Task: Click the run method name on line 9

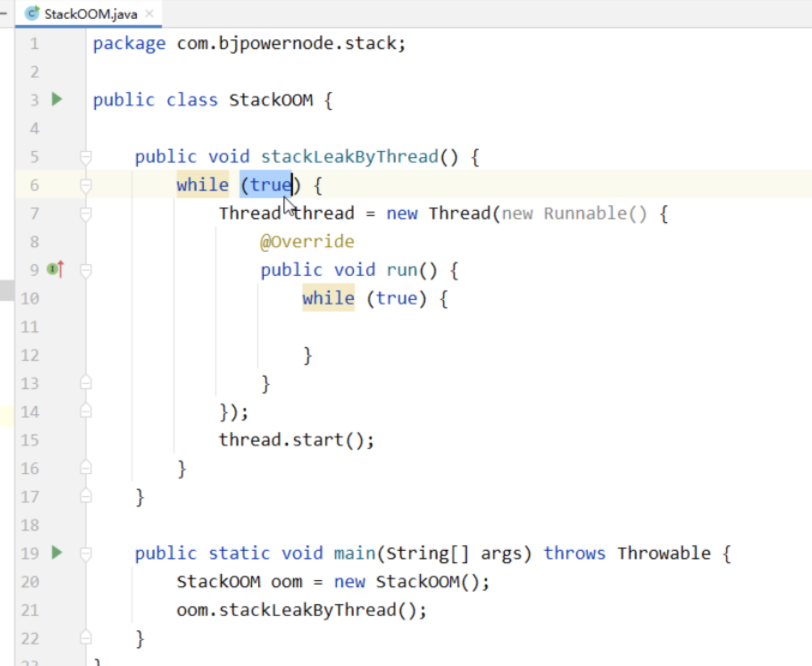Action: coord(402,270)
